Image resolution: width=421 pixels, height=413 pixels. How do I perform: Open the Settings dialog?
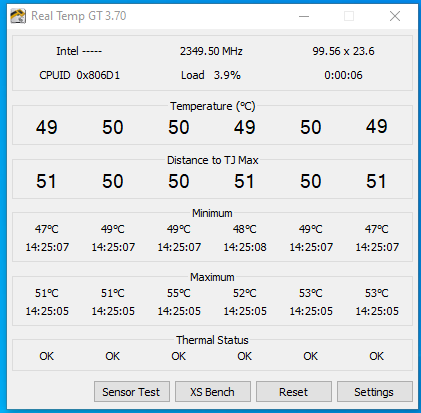pyautogui.click(x=375, y=392)
